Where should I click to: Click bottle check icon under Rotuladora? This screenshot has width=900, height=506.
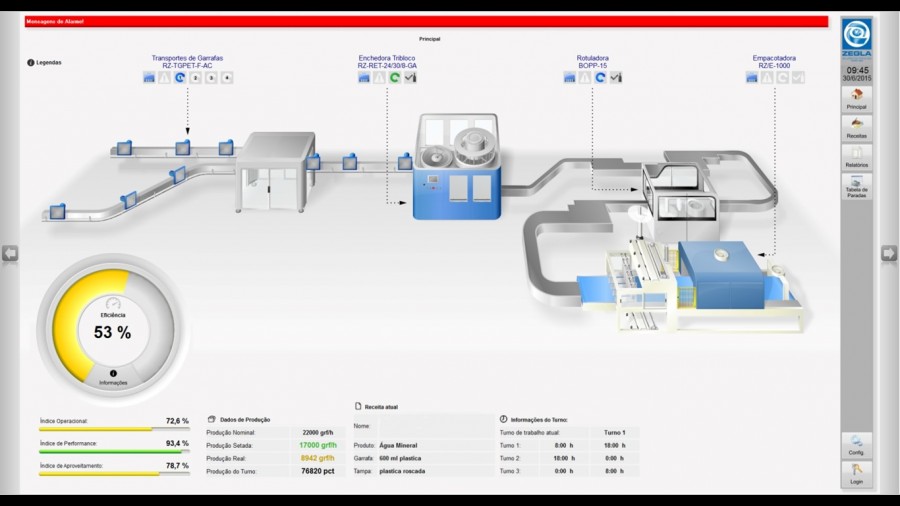pyautogui.click(x=616, y=77)
